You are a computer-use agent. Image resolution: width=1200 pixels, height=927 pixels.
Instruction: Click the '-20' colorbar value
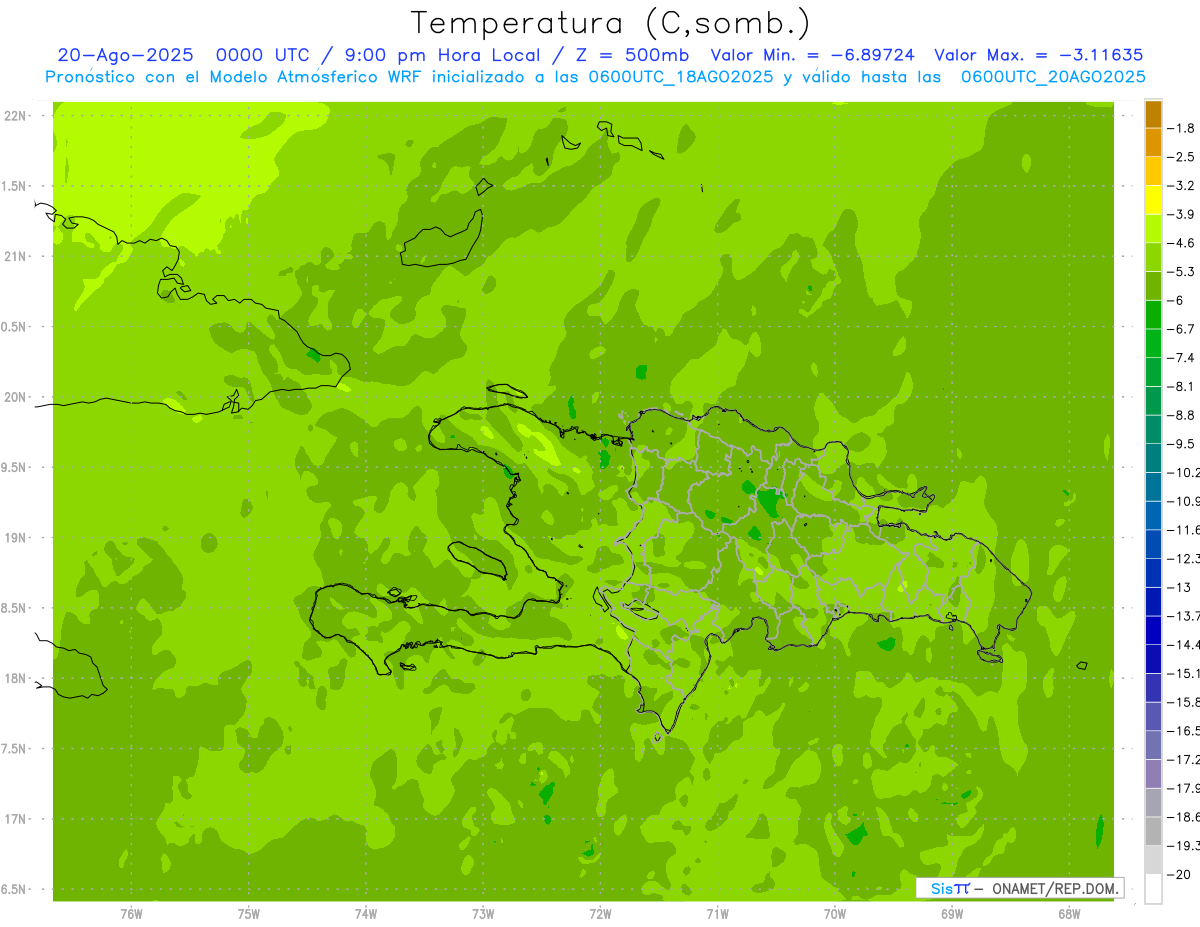(x=1180, y=874)
